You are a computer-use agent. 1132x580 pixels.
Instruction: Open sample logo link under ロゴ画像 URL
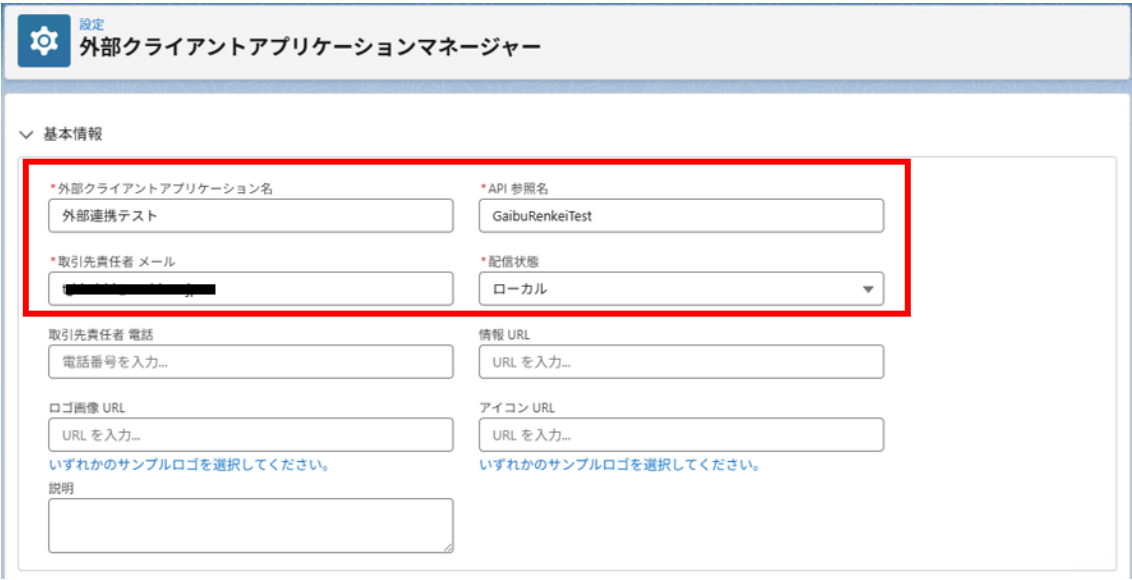(x=189, y=464)
